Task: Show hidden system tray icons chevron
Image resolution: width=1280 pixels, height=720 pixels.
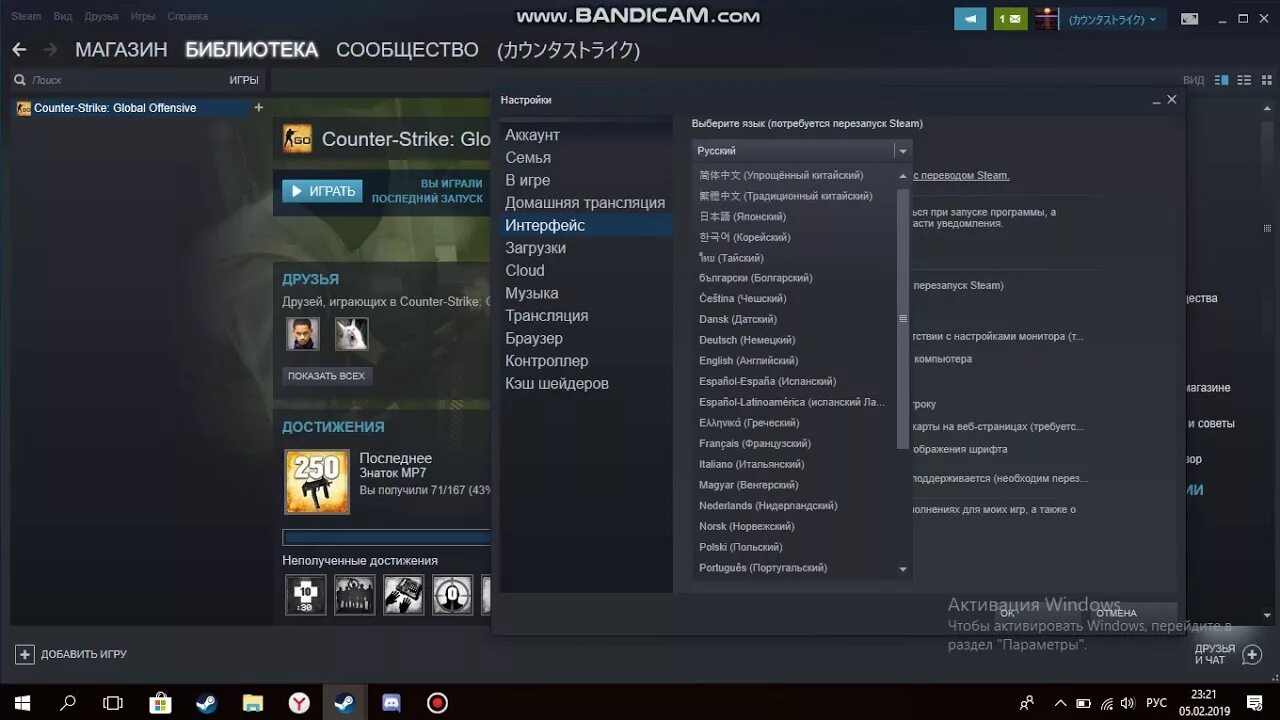Action: tap(1062, 703)
